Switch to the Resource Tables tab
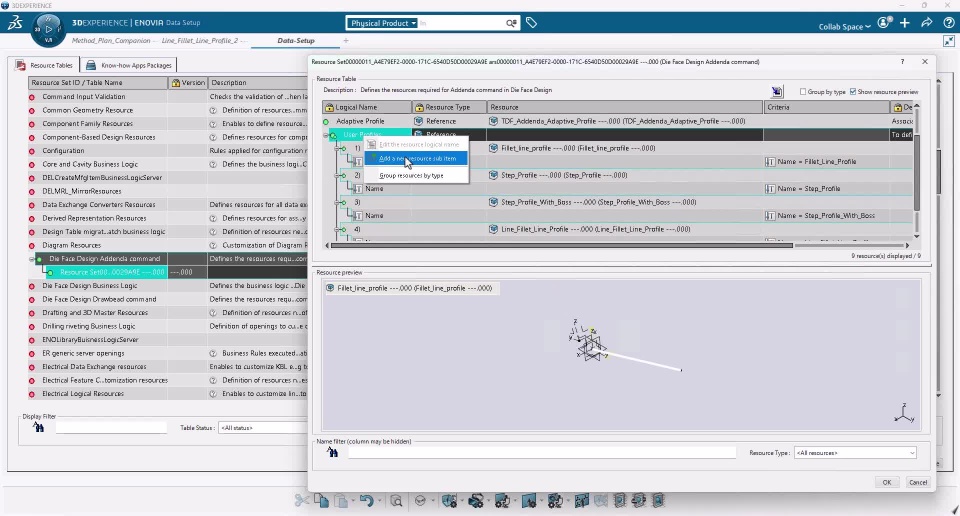960x516 pixels. (x=45, y=65)
